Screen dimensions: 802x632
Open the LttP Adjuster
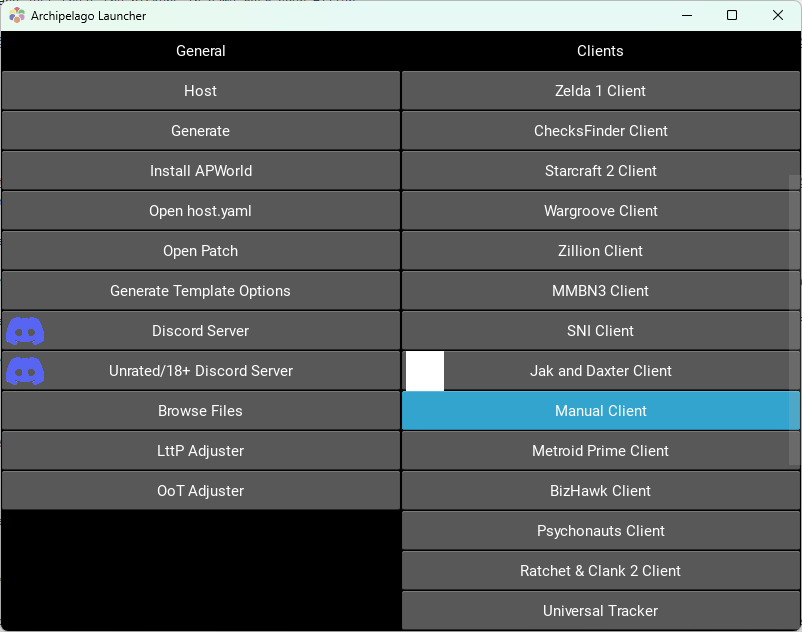point(200,450)
